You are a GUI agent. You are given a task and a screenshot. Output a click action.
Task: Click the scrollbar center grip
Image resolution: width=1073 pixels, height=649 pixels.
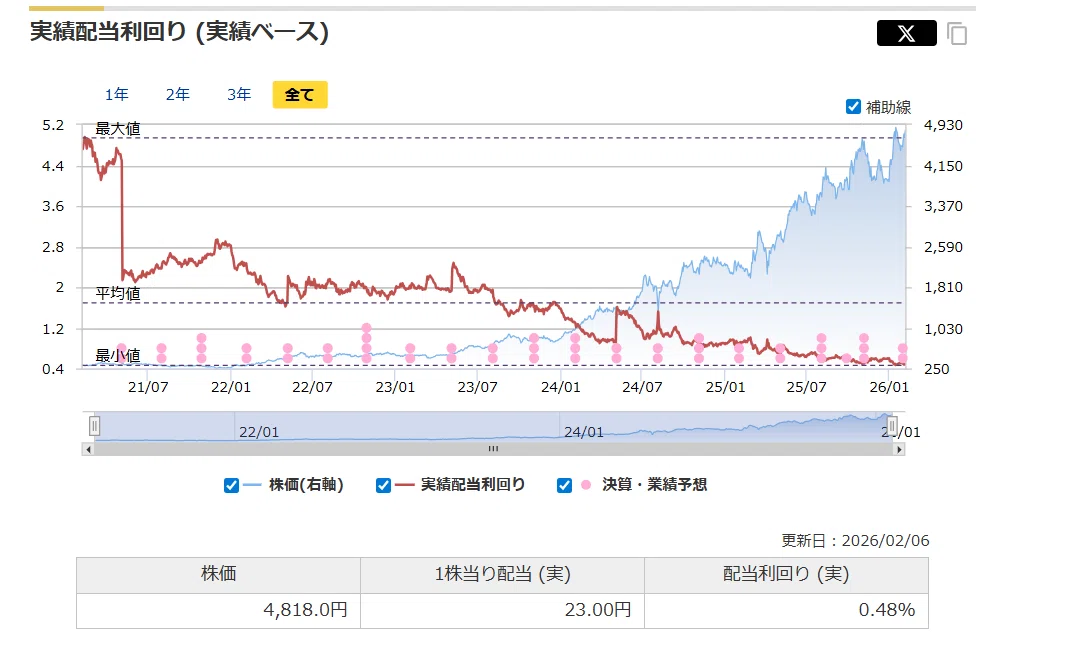pyautogui.click(x=493, y=449)
